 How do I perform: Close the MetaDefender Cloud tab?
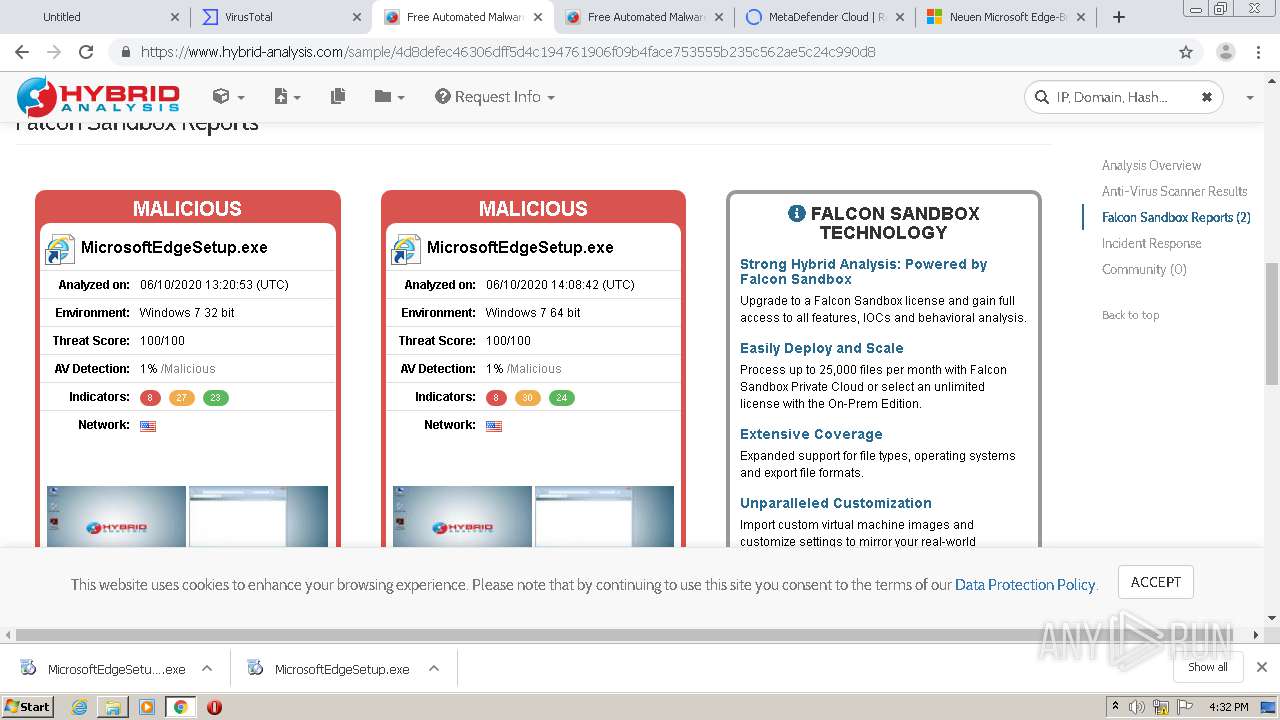point(899,17)
